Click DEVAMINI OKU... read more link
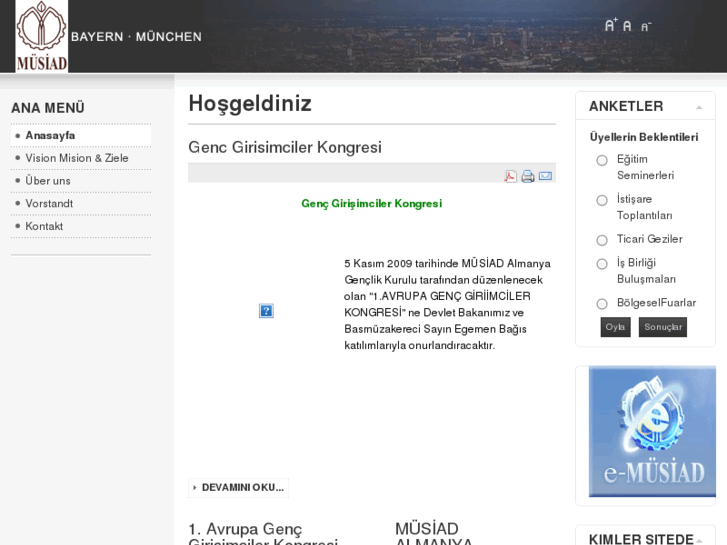The image size is (727, 545). (238, 488)
